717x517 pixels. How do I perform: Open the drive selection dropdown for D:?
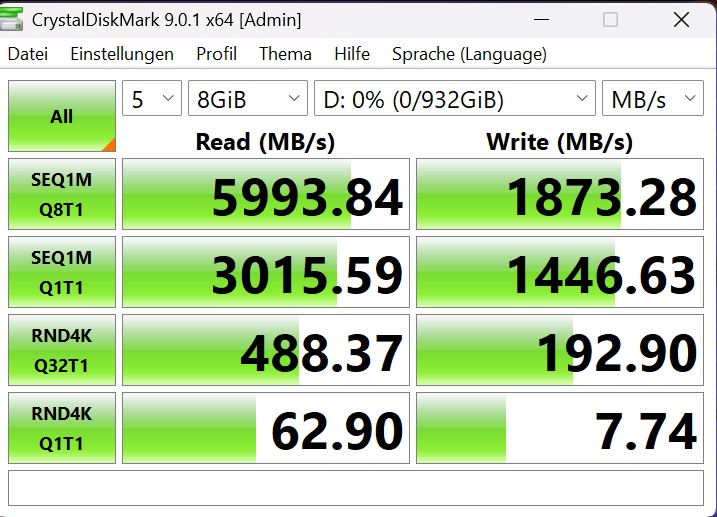pyautogui.click(x=454, y=99)
